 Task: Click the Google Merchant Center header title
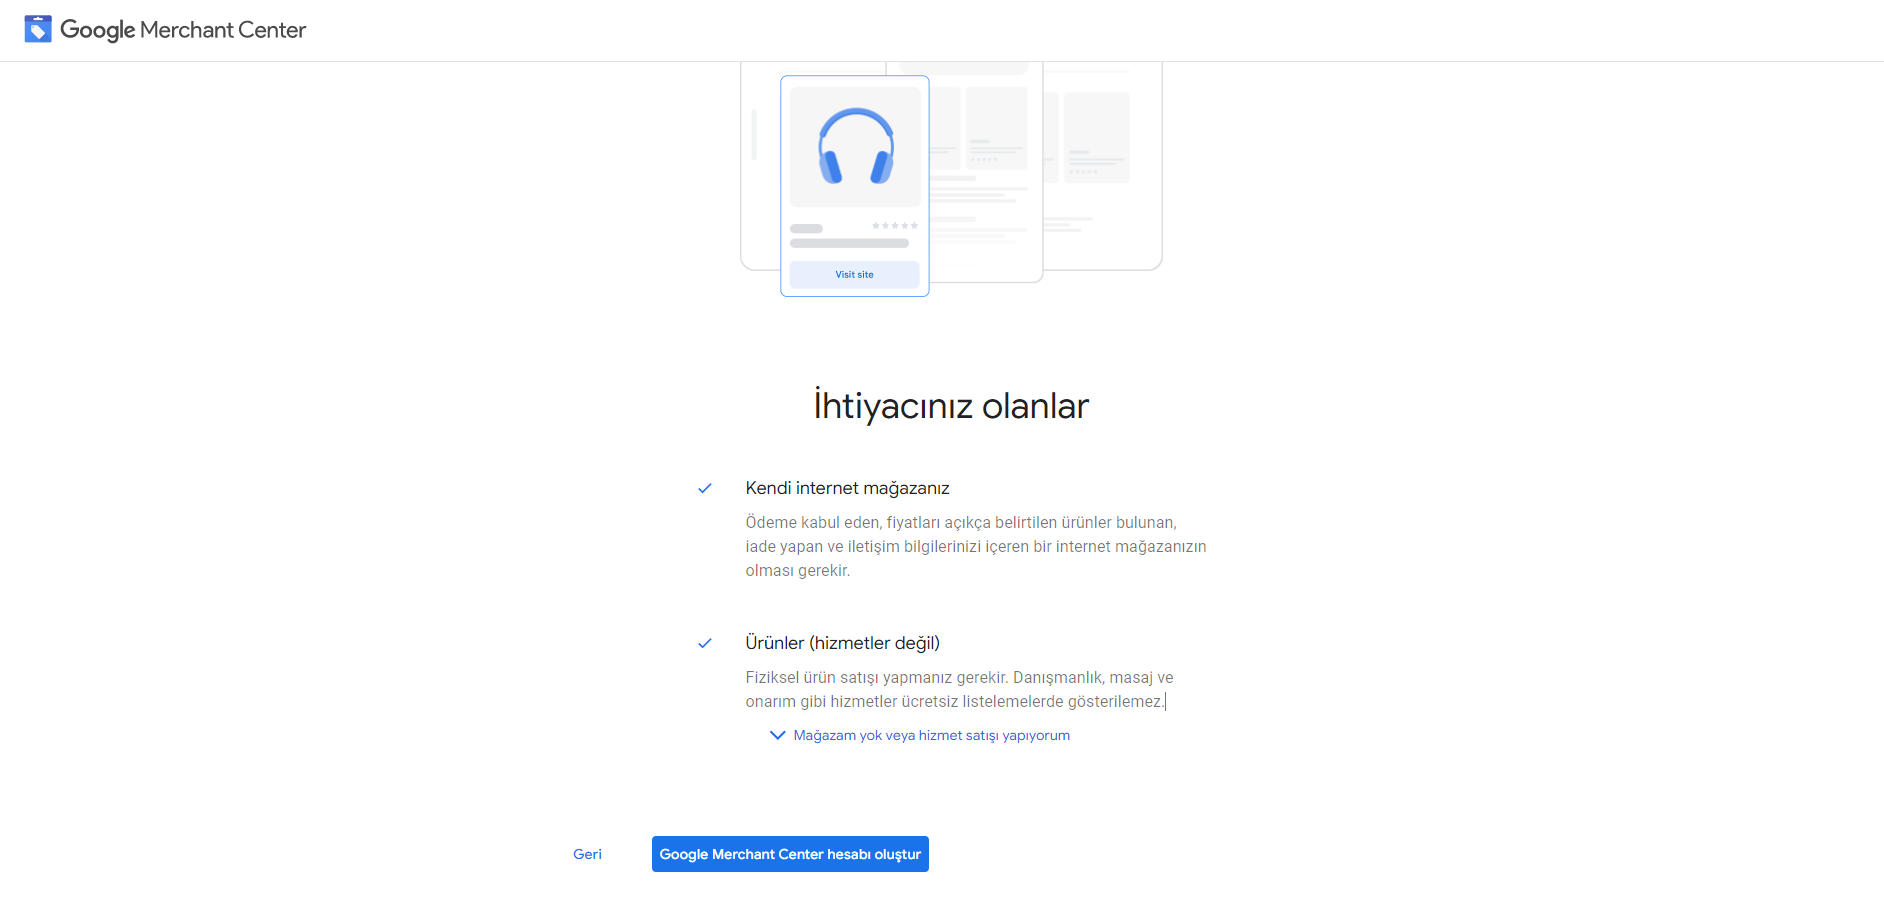(183, 30)
